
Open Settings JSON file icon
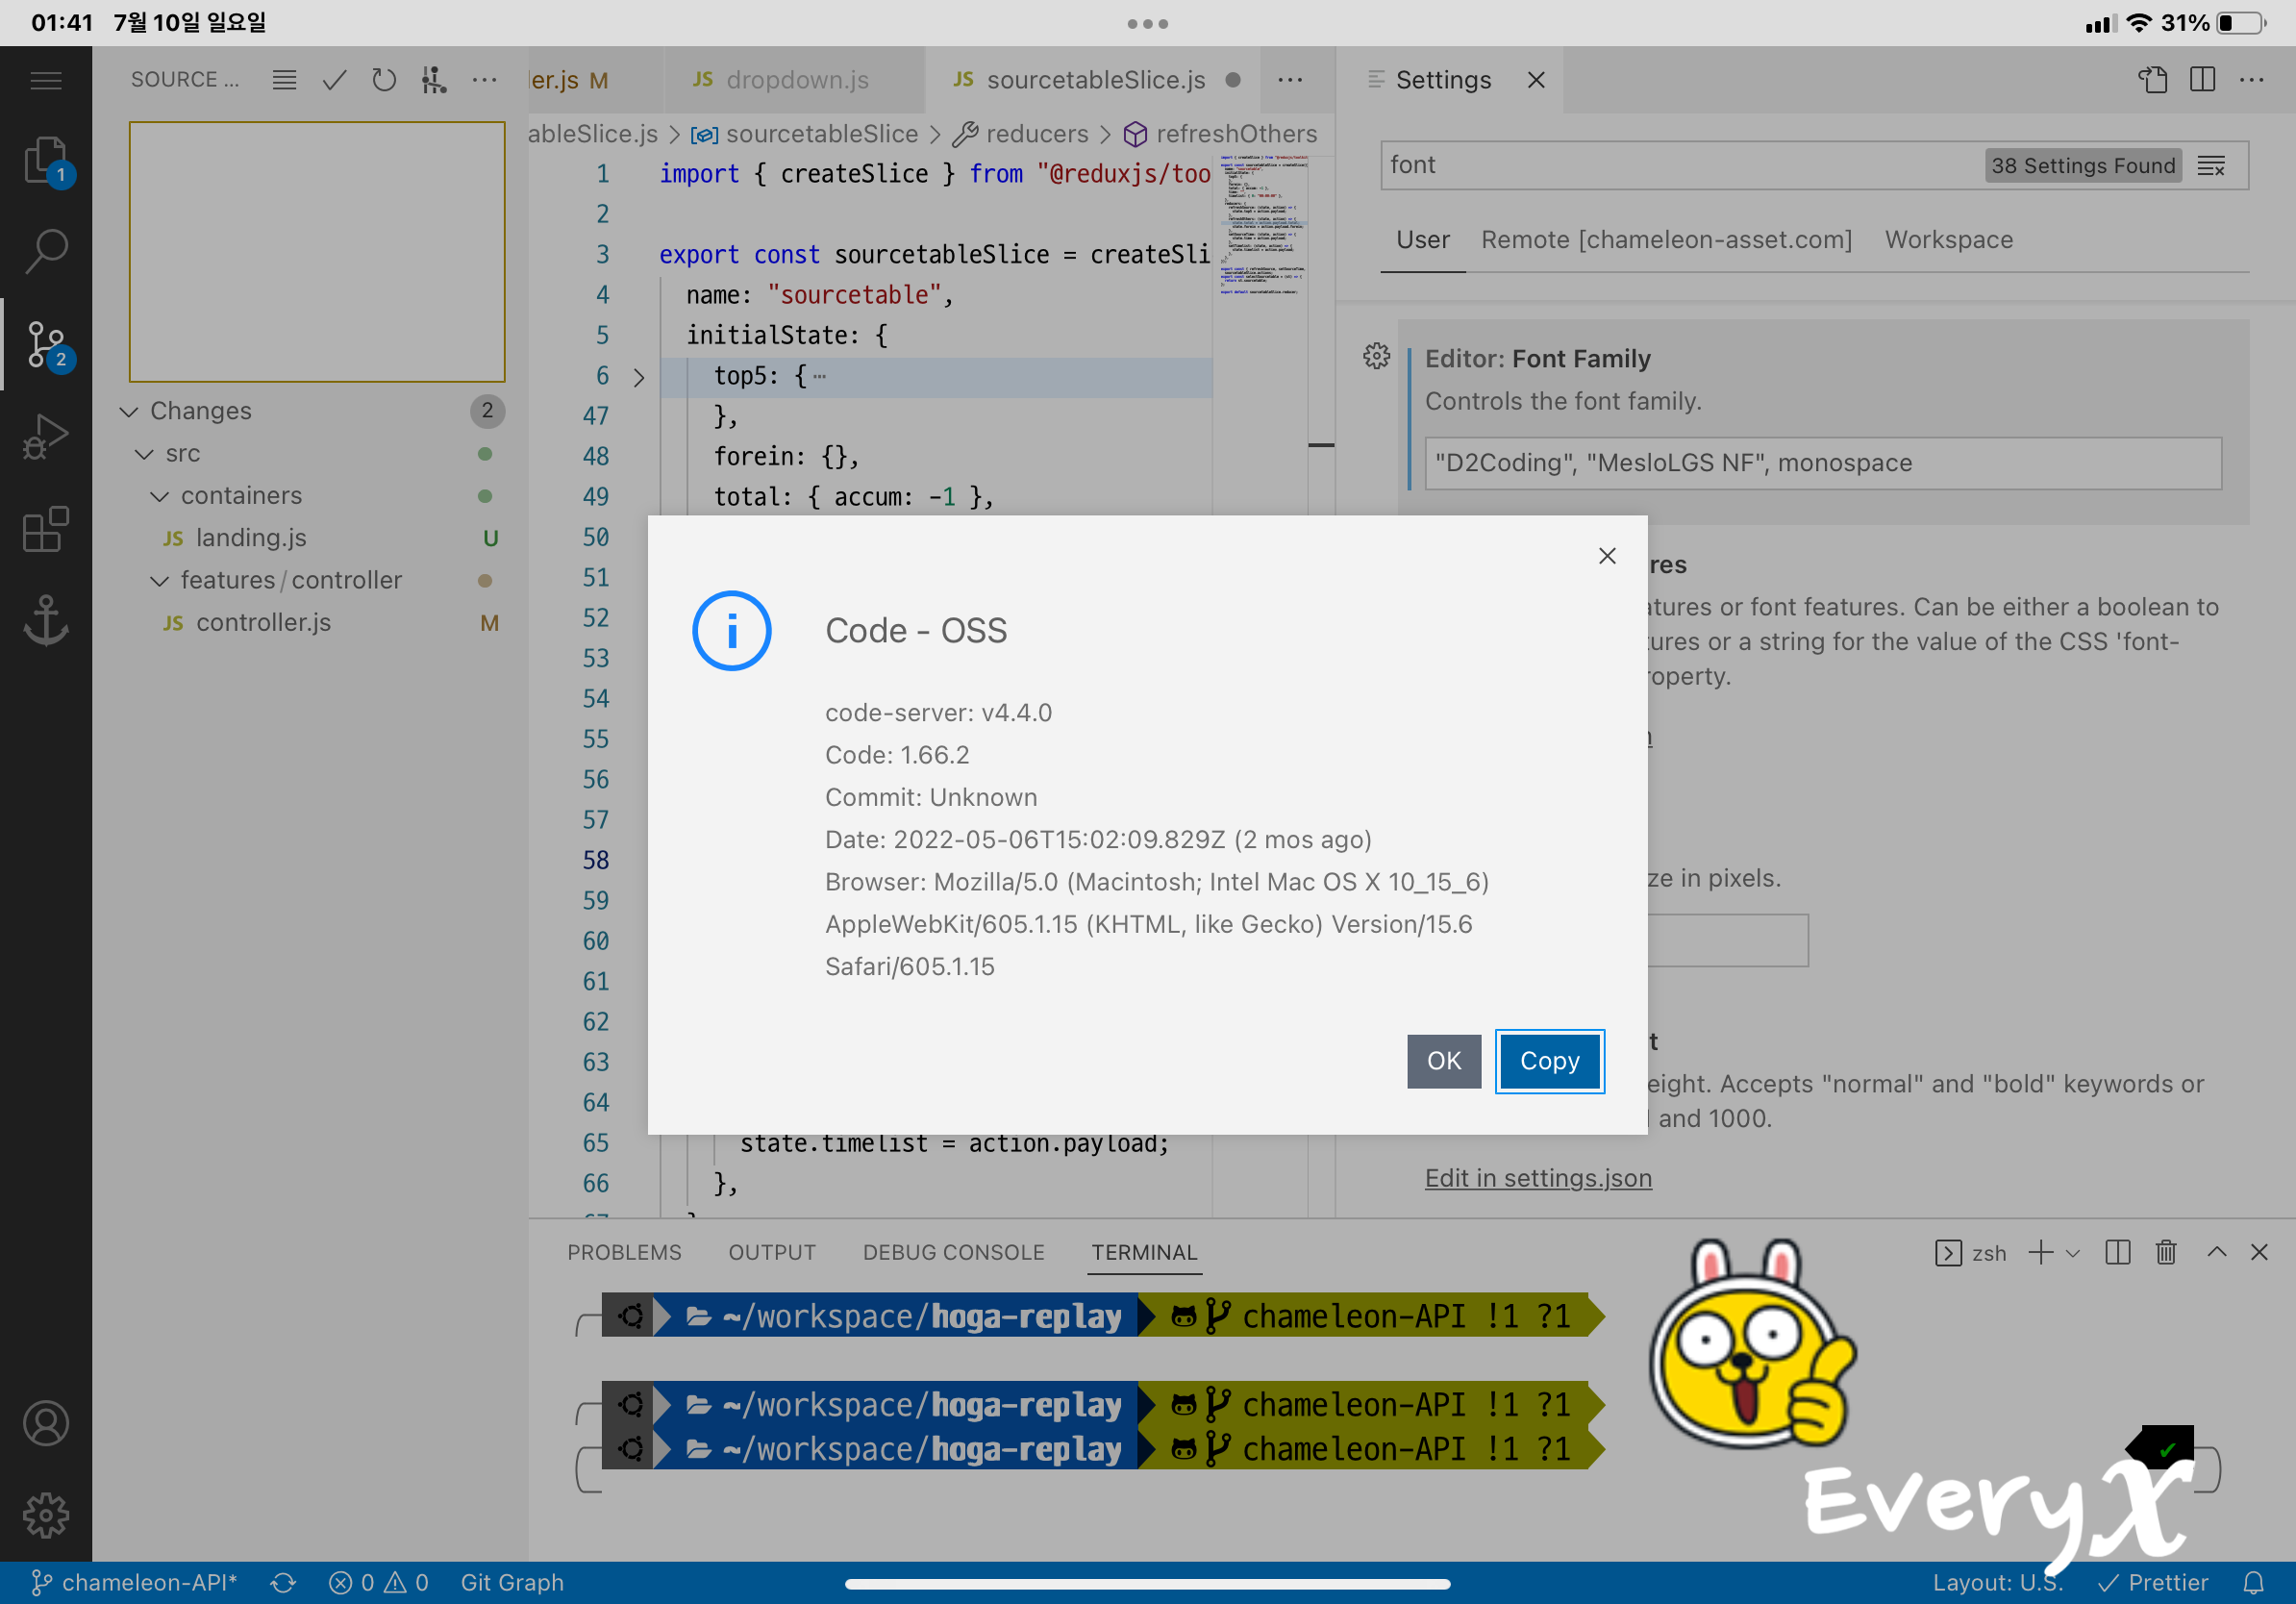[x=2153, y=80]
